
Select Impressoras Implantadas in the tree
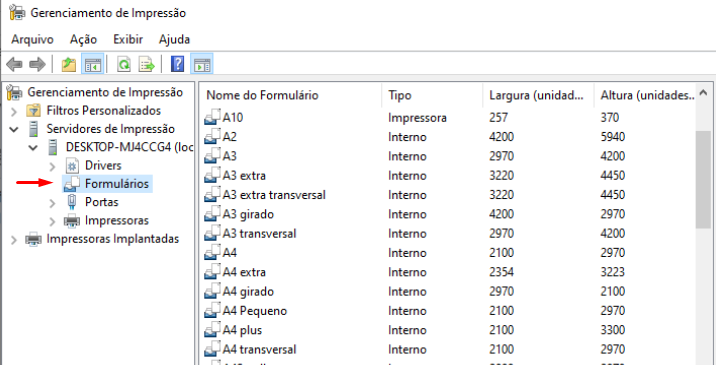(113, 239)
